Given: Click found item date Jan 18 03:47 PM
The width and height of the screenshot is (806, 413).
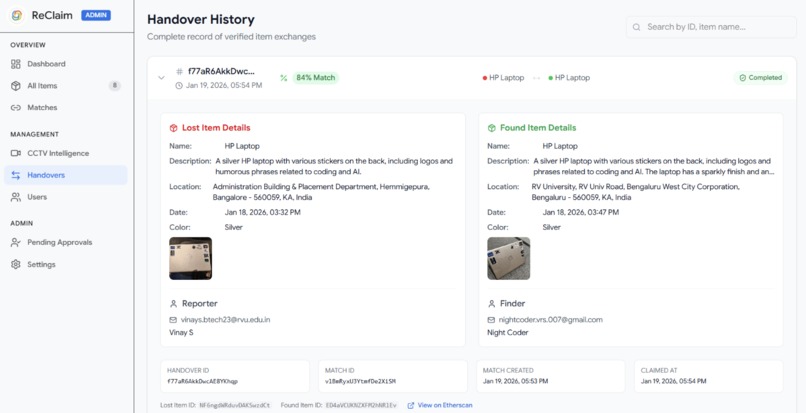Looking at the screenshot, I should (581, 212).
